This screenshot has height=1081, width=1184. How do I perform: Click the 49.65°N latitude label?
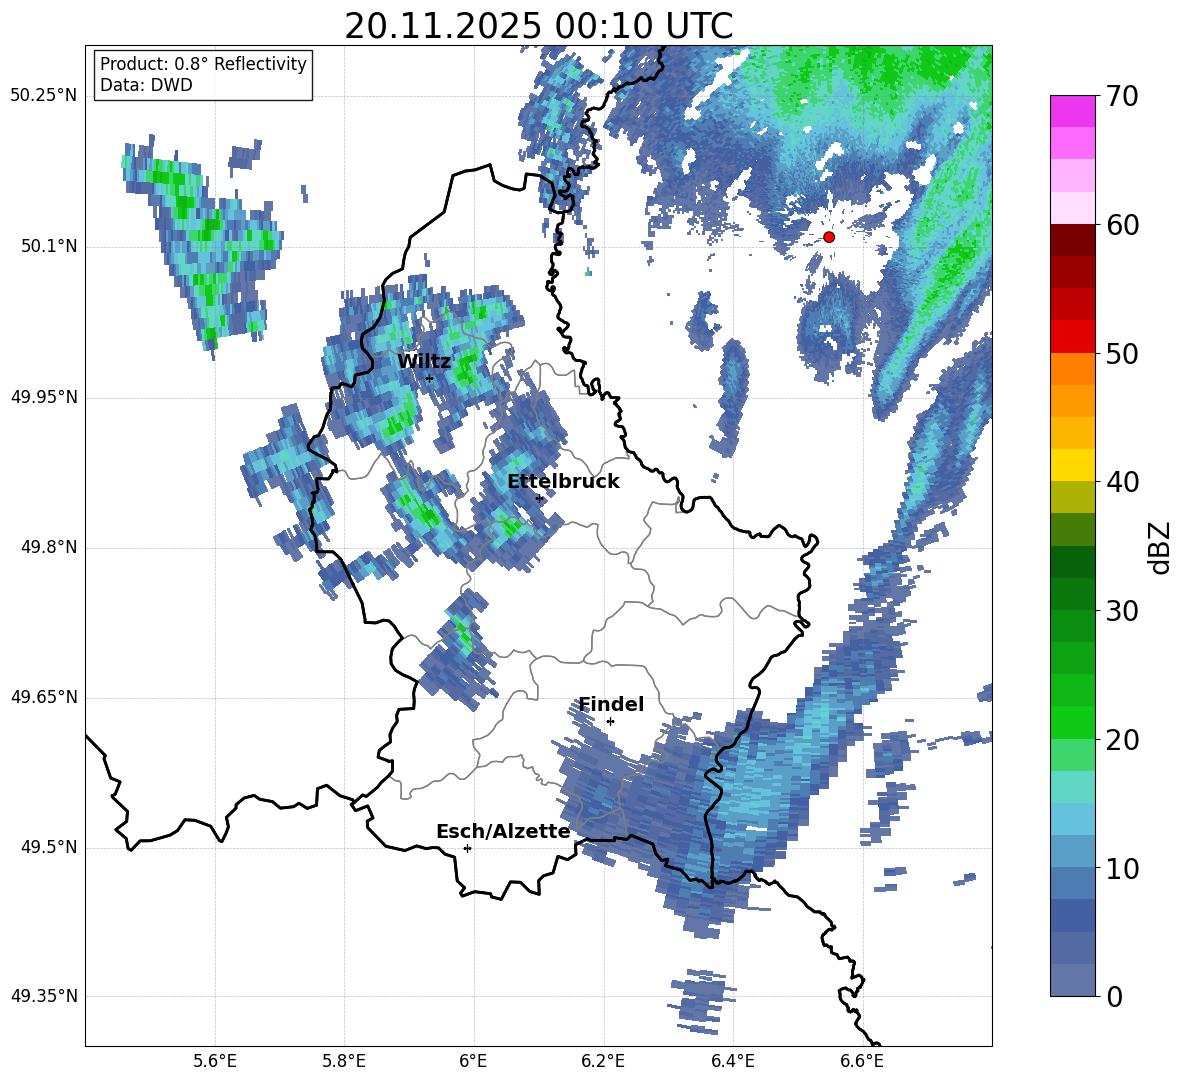[44, 697]
